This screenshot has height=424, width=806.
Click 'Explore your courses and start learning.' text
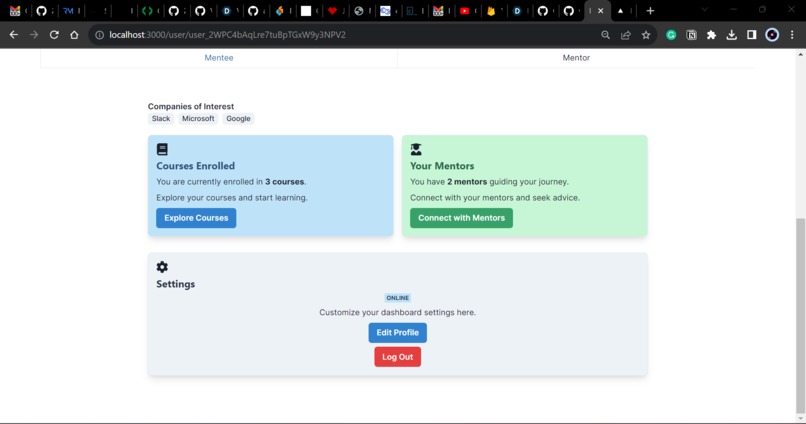232,198
